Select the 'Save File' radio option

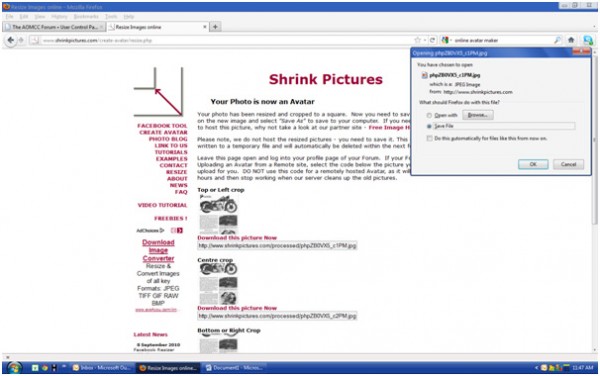coord(429,126)
